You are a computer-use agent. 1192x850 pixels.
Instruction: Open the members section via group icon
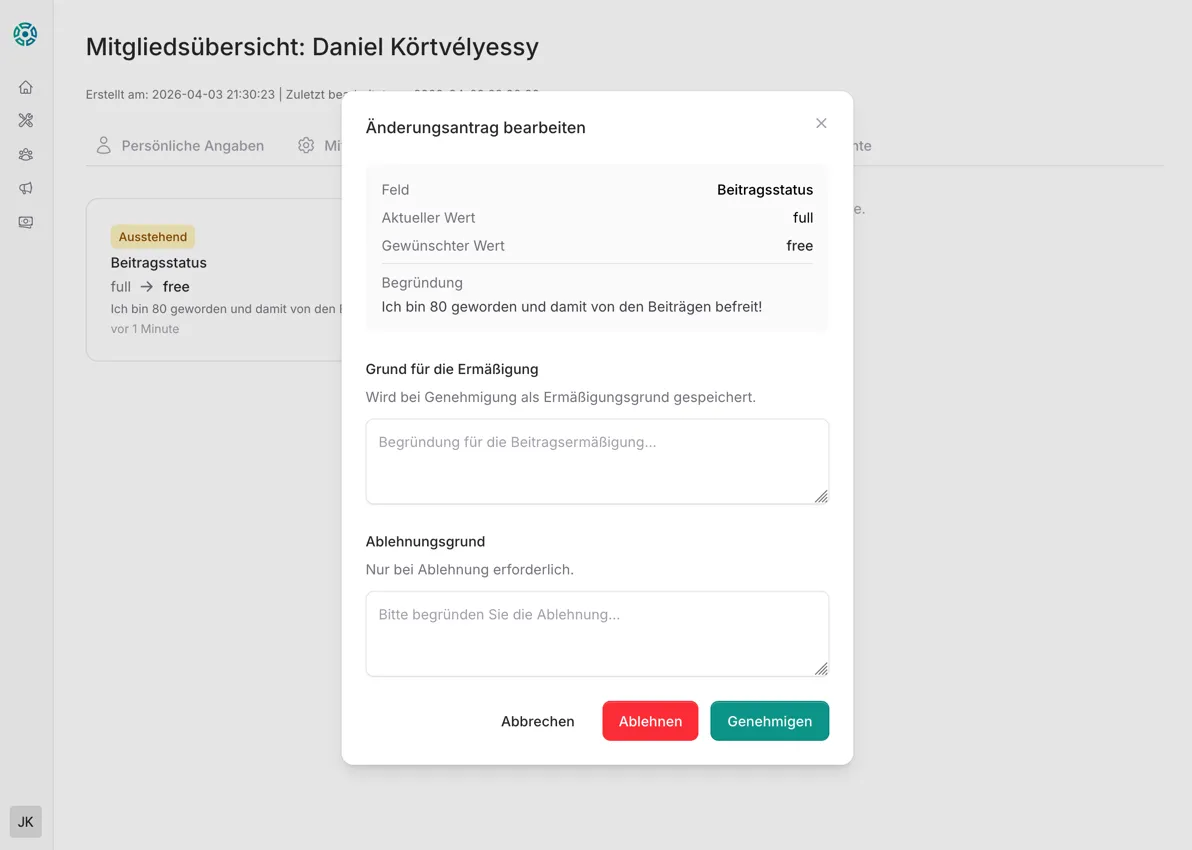[x=25, y=154]
